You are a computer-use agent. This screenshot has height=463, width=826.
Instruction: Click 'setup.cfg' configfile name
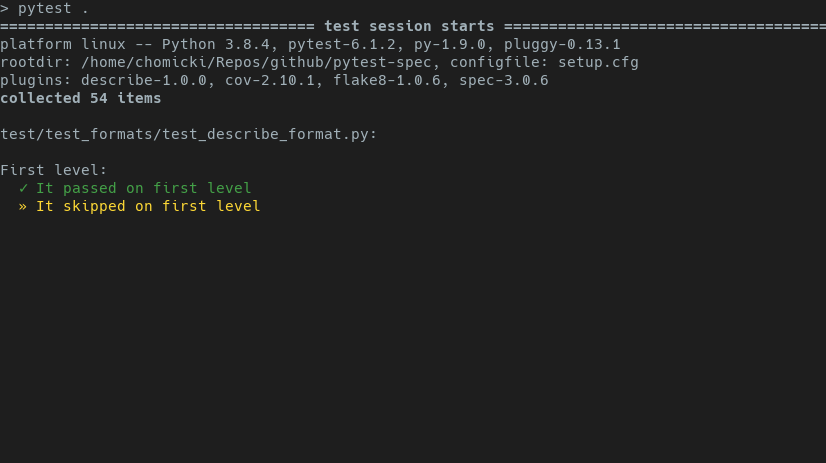tap(598, 62)
